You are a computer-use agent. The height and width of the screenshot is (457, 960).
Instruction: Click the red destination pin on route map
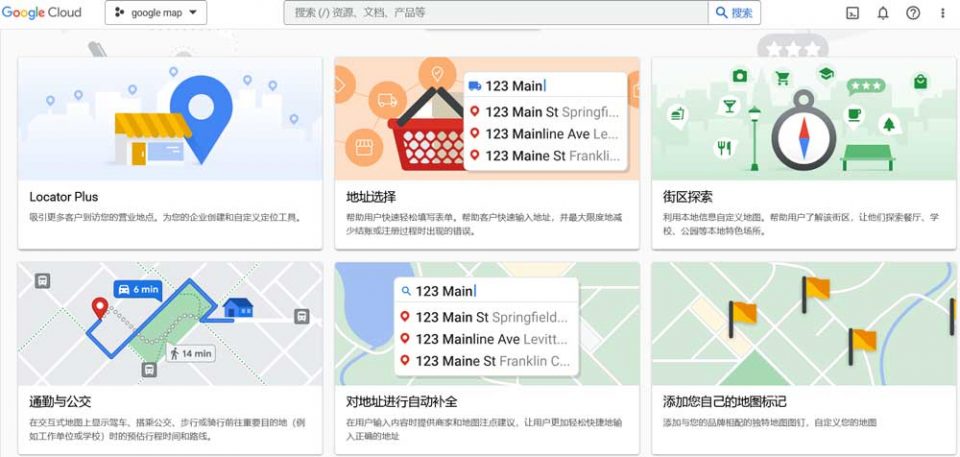pyautogui.click(x=100, y=308)
